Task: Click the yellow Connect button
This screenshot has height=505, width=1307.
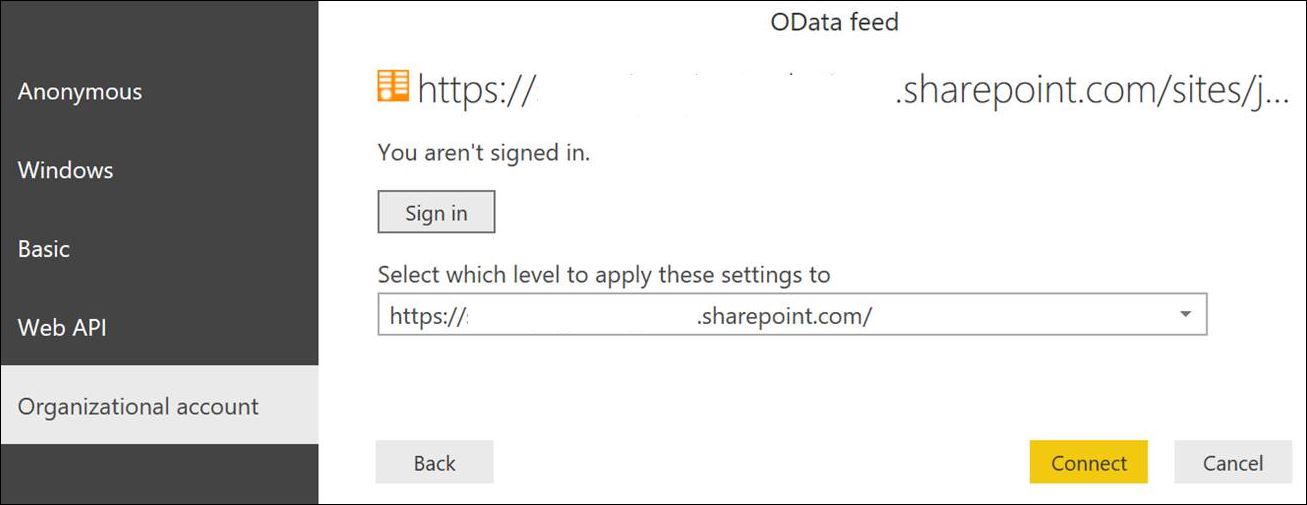Action: pos(1088,463)
